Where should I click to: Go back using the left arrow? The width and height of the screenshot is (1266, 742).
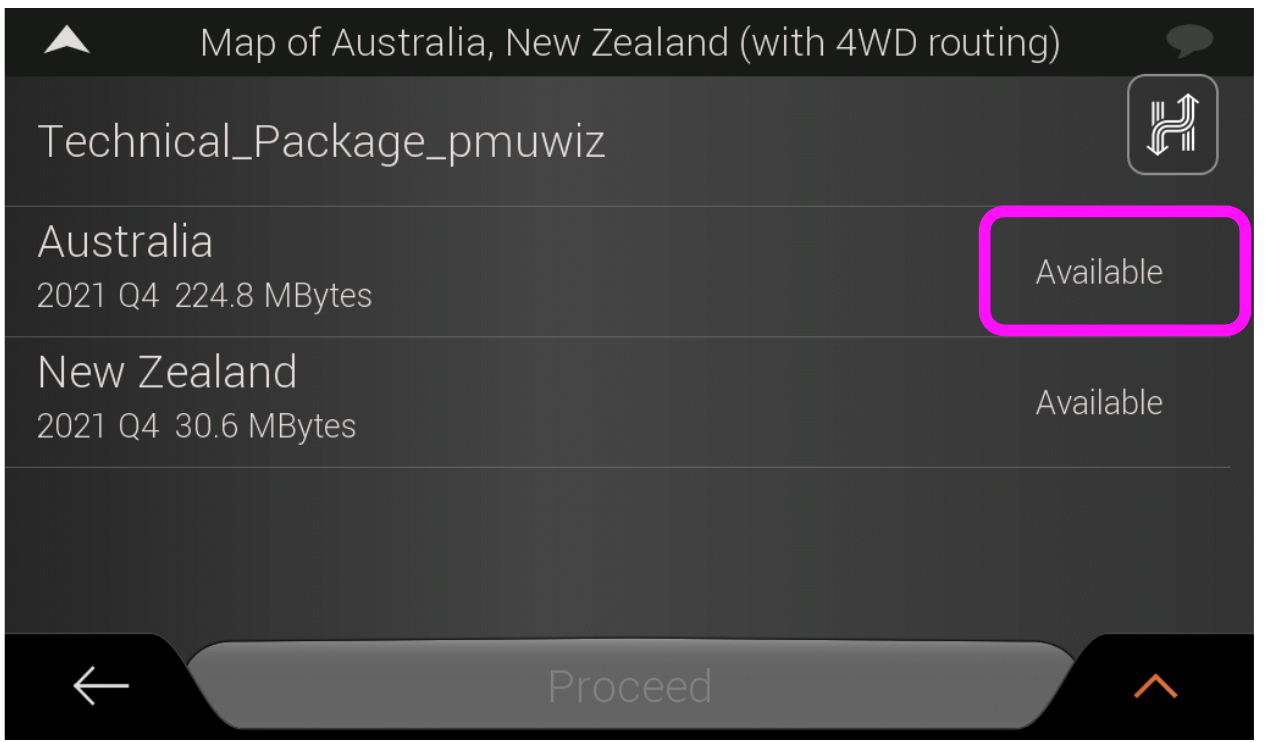pos(100,686)
